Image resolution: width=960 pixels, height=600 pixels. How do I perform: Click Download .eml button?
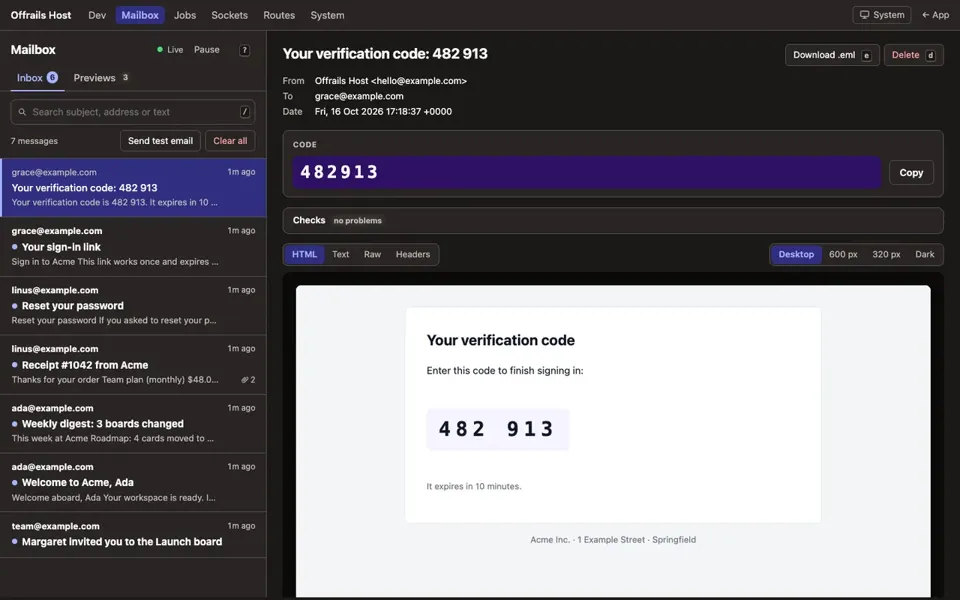[x=832, y=55]
